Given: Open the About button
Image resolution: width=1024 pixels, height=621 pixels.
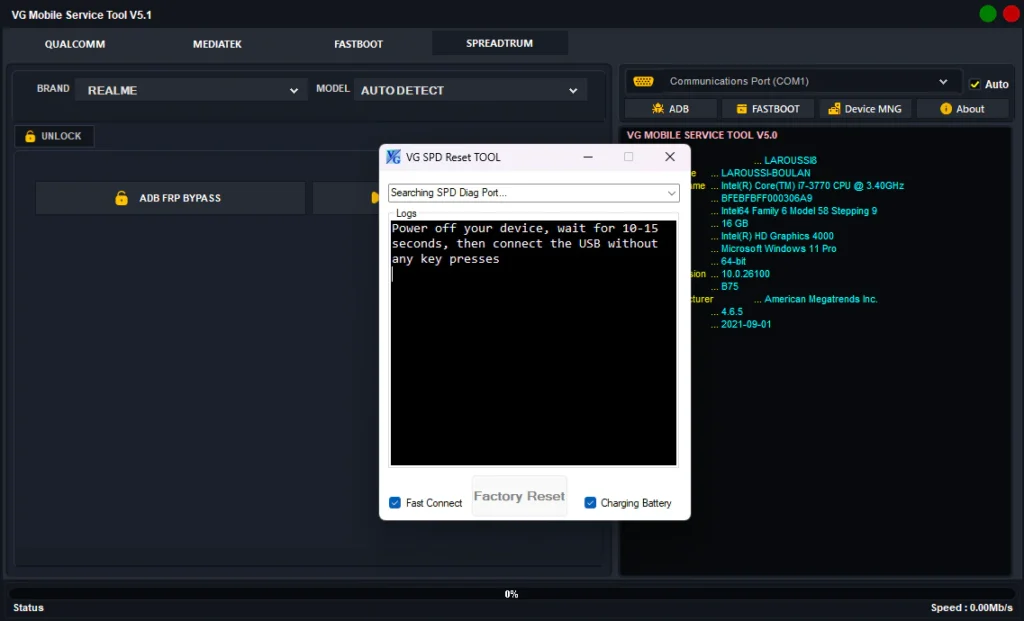Looking at the screenshot, I should pyautogui.click(x=963, y=109).
